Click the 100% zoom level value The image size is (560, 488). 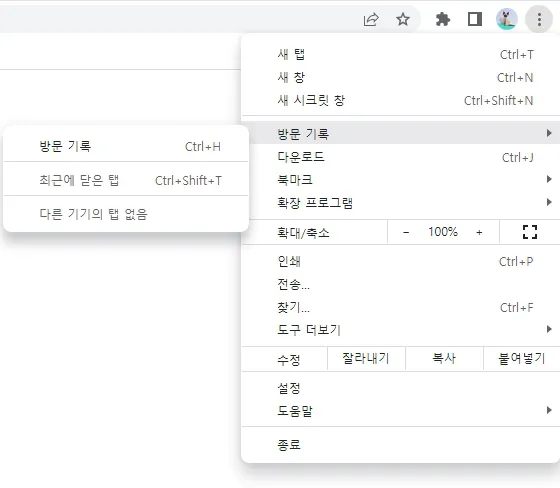point(443,232)
